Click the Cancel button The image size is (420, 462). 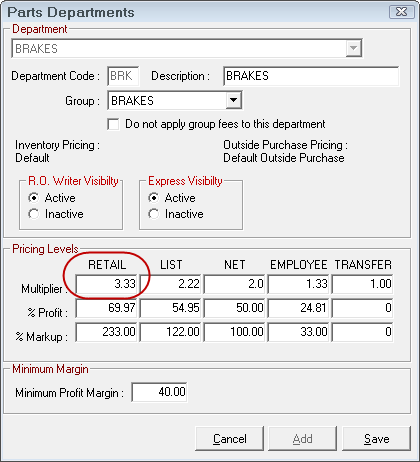[229, 438]
